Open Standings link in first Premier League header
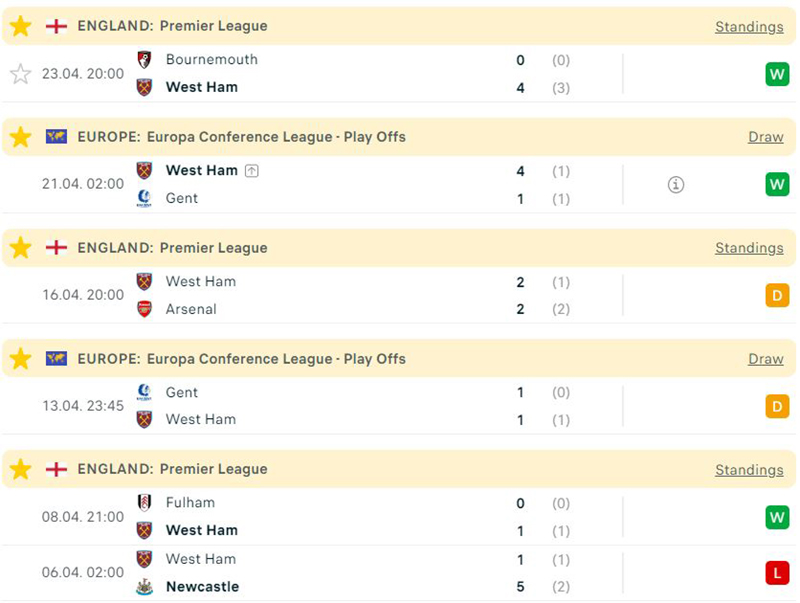 (749, 27)
